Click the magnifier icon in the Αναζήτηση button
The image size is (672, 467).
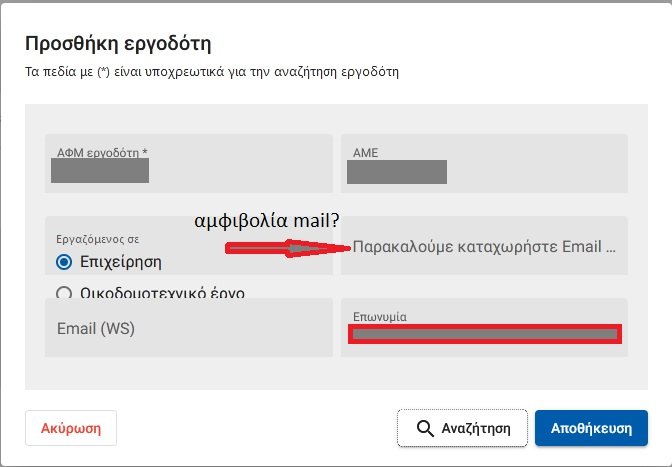tap(424, 428)
